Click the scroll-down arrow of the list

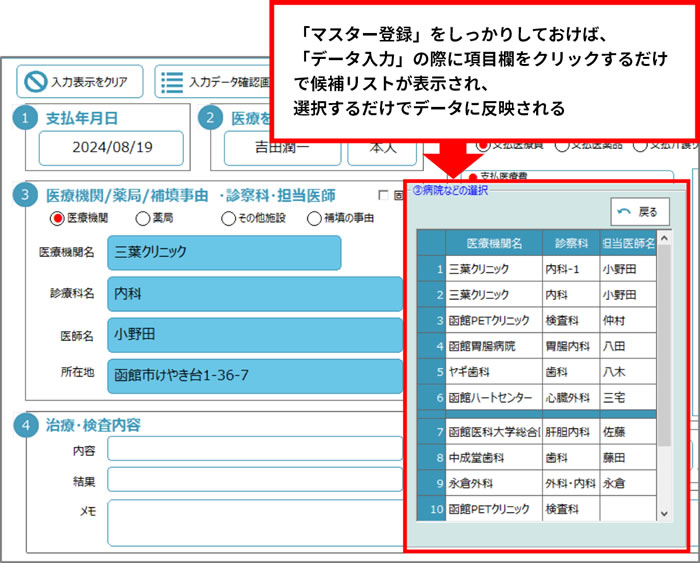pos(664,513)
